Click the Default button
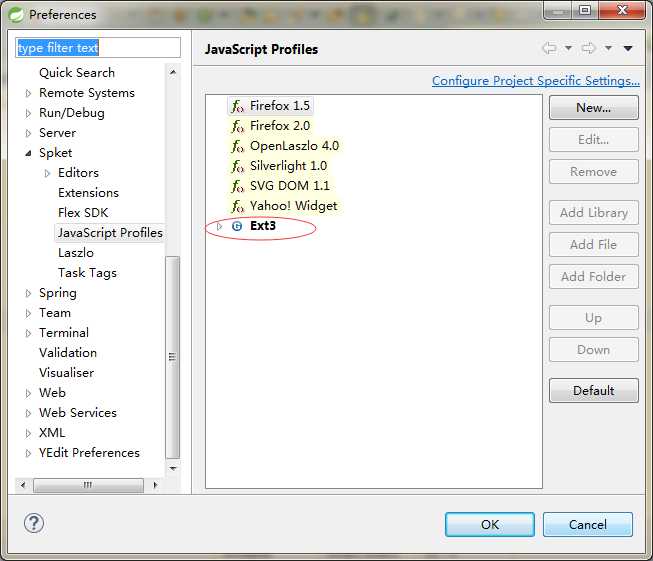 [x=593, y=391]
